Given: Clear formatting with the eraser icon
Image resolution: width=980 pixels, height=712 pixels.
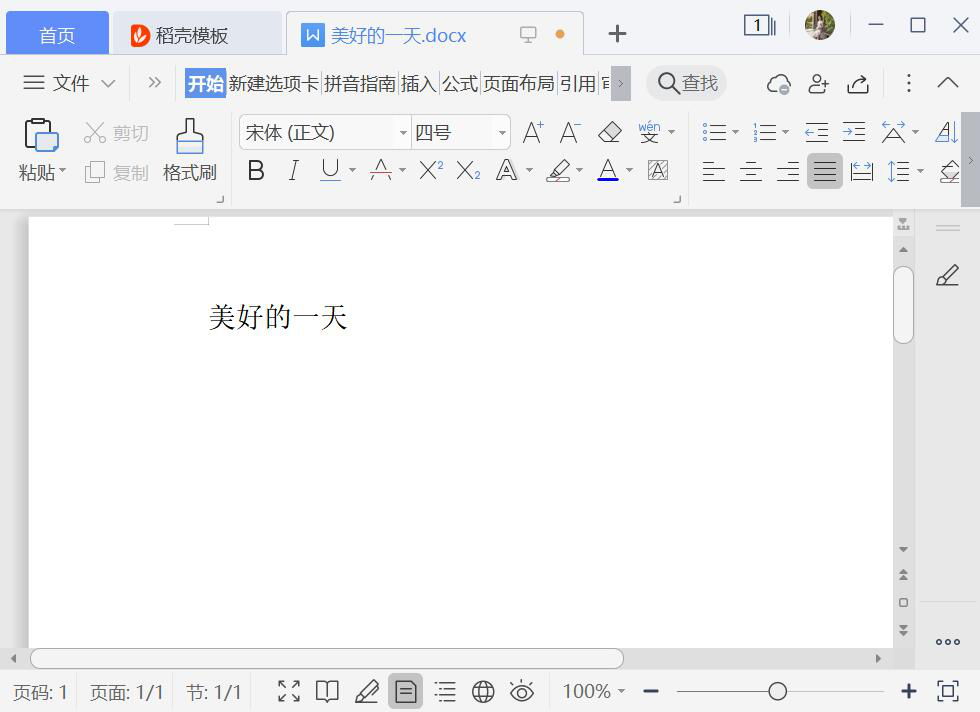Looking at the screenshot, I should click(x=609, y=133).
